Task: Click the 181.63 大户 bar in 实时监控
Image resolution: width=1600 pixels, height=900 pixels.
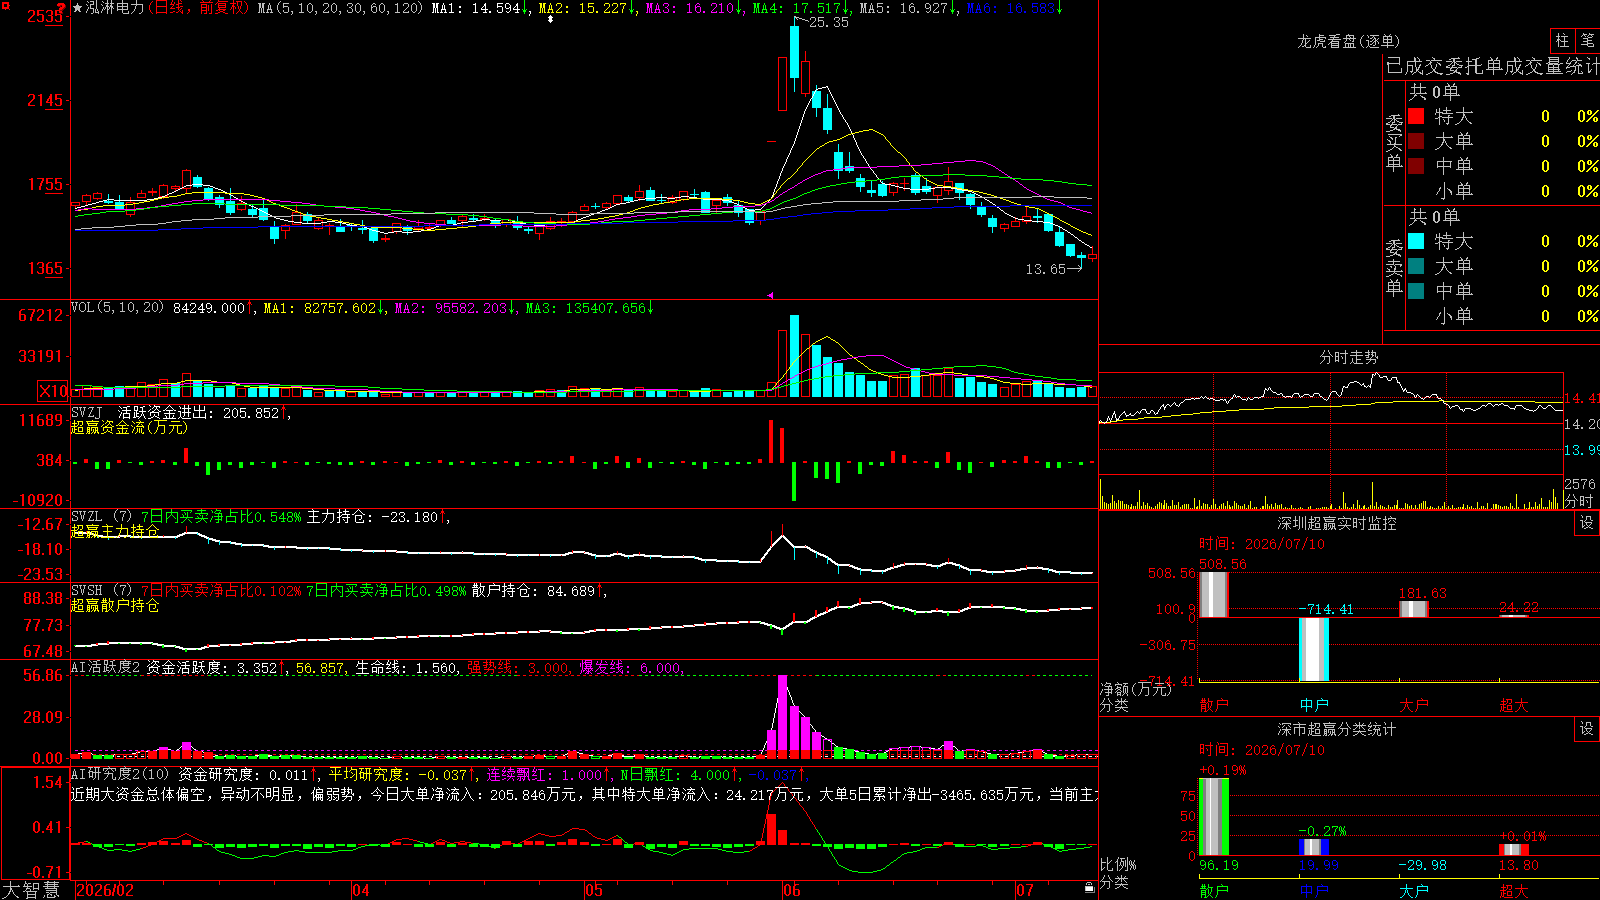Action: coord(1414,609)
